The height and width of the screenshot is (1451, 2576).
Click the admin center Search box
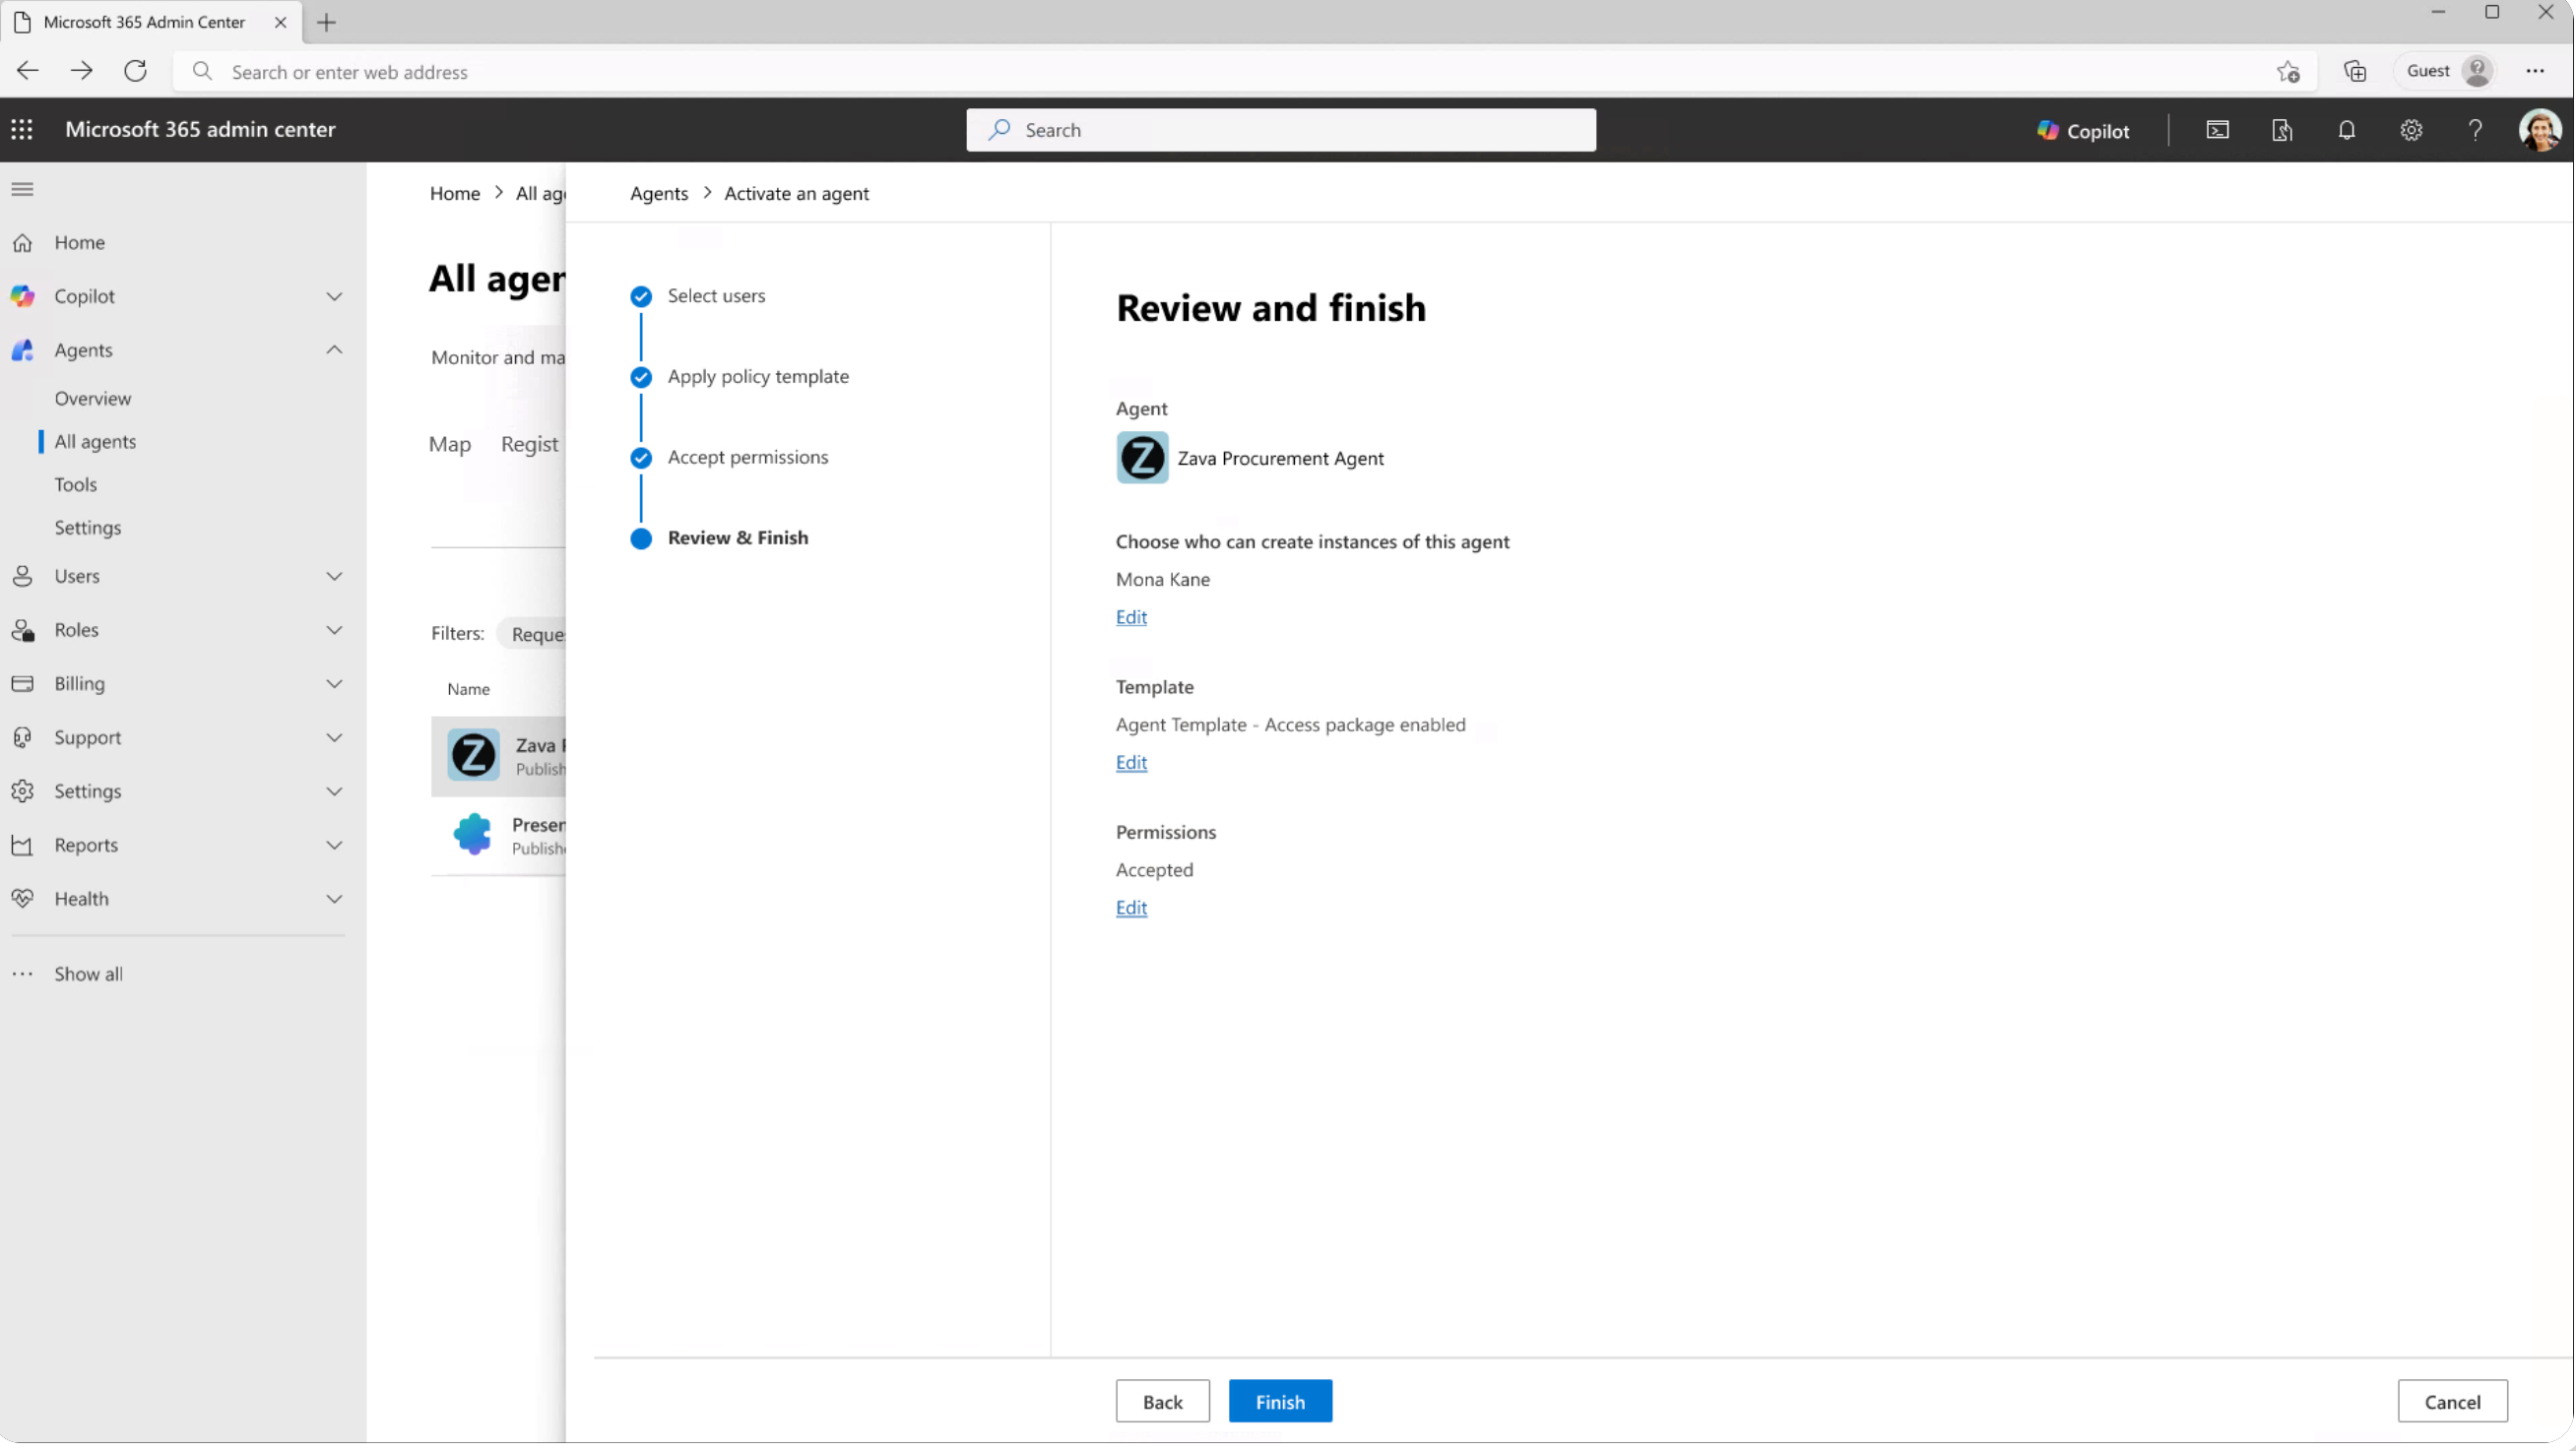(1280, 130)
